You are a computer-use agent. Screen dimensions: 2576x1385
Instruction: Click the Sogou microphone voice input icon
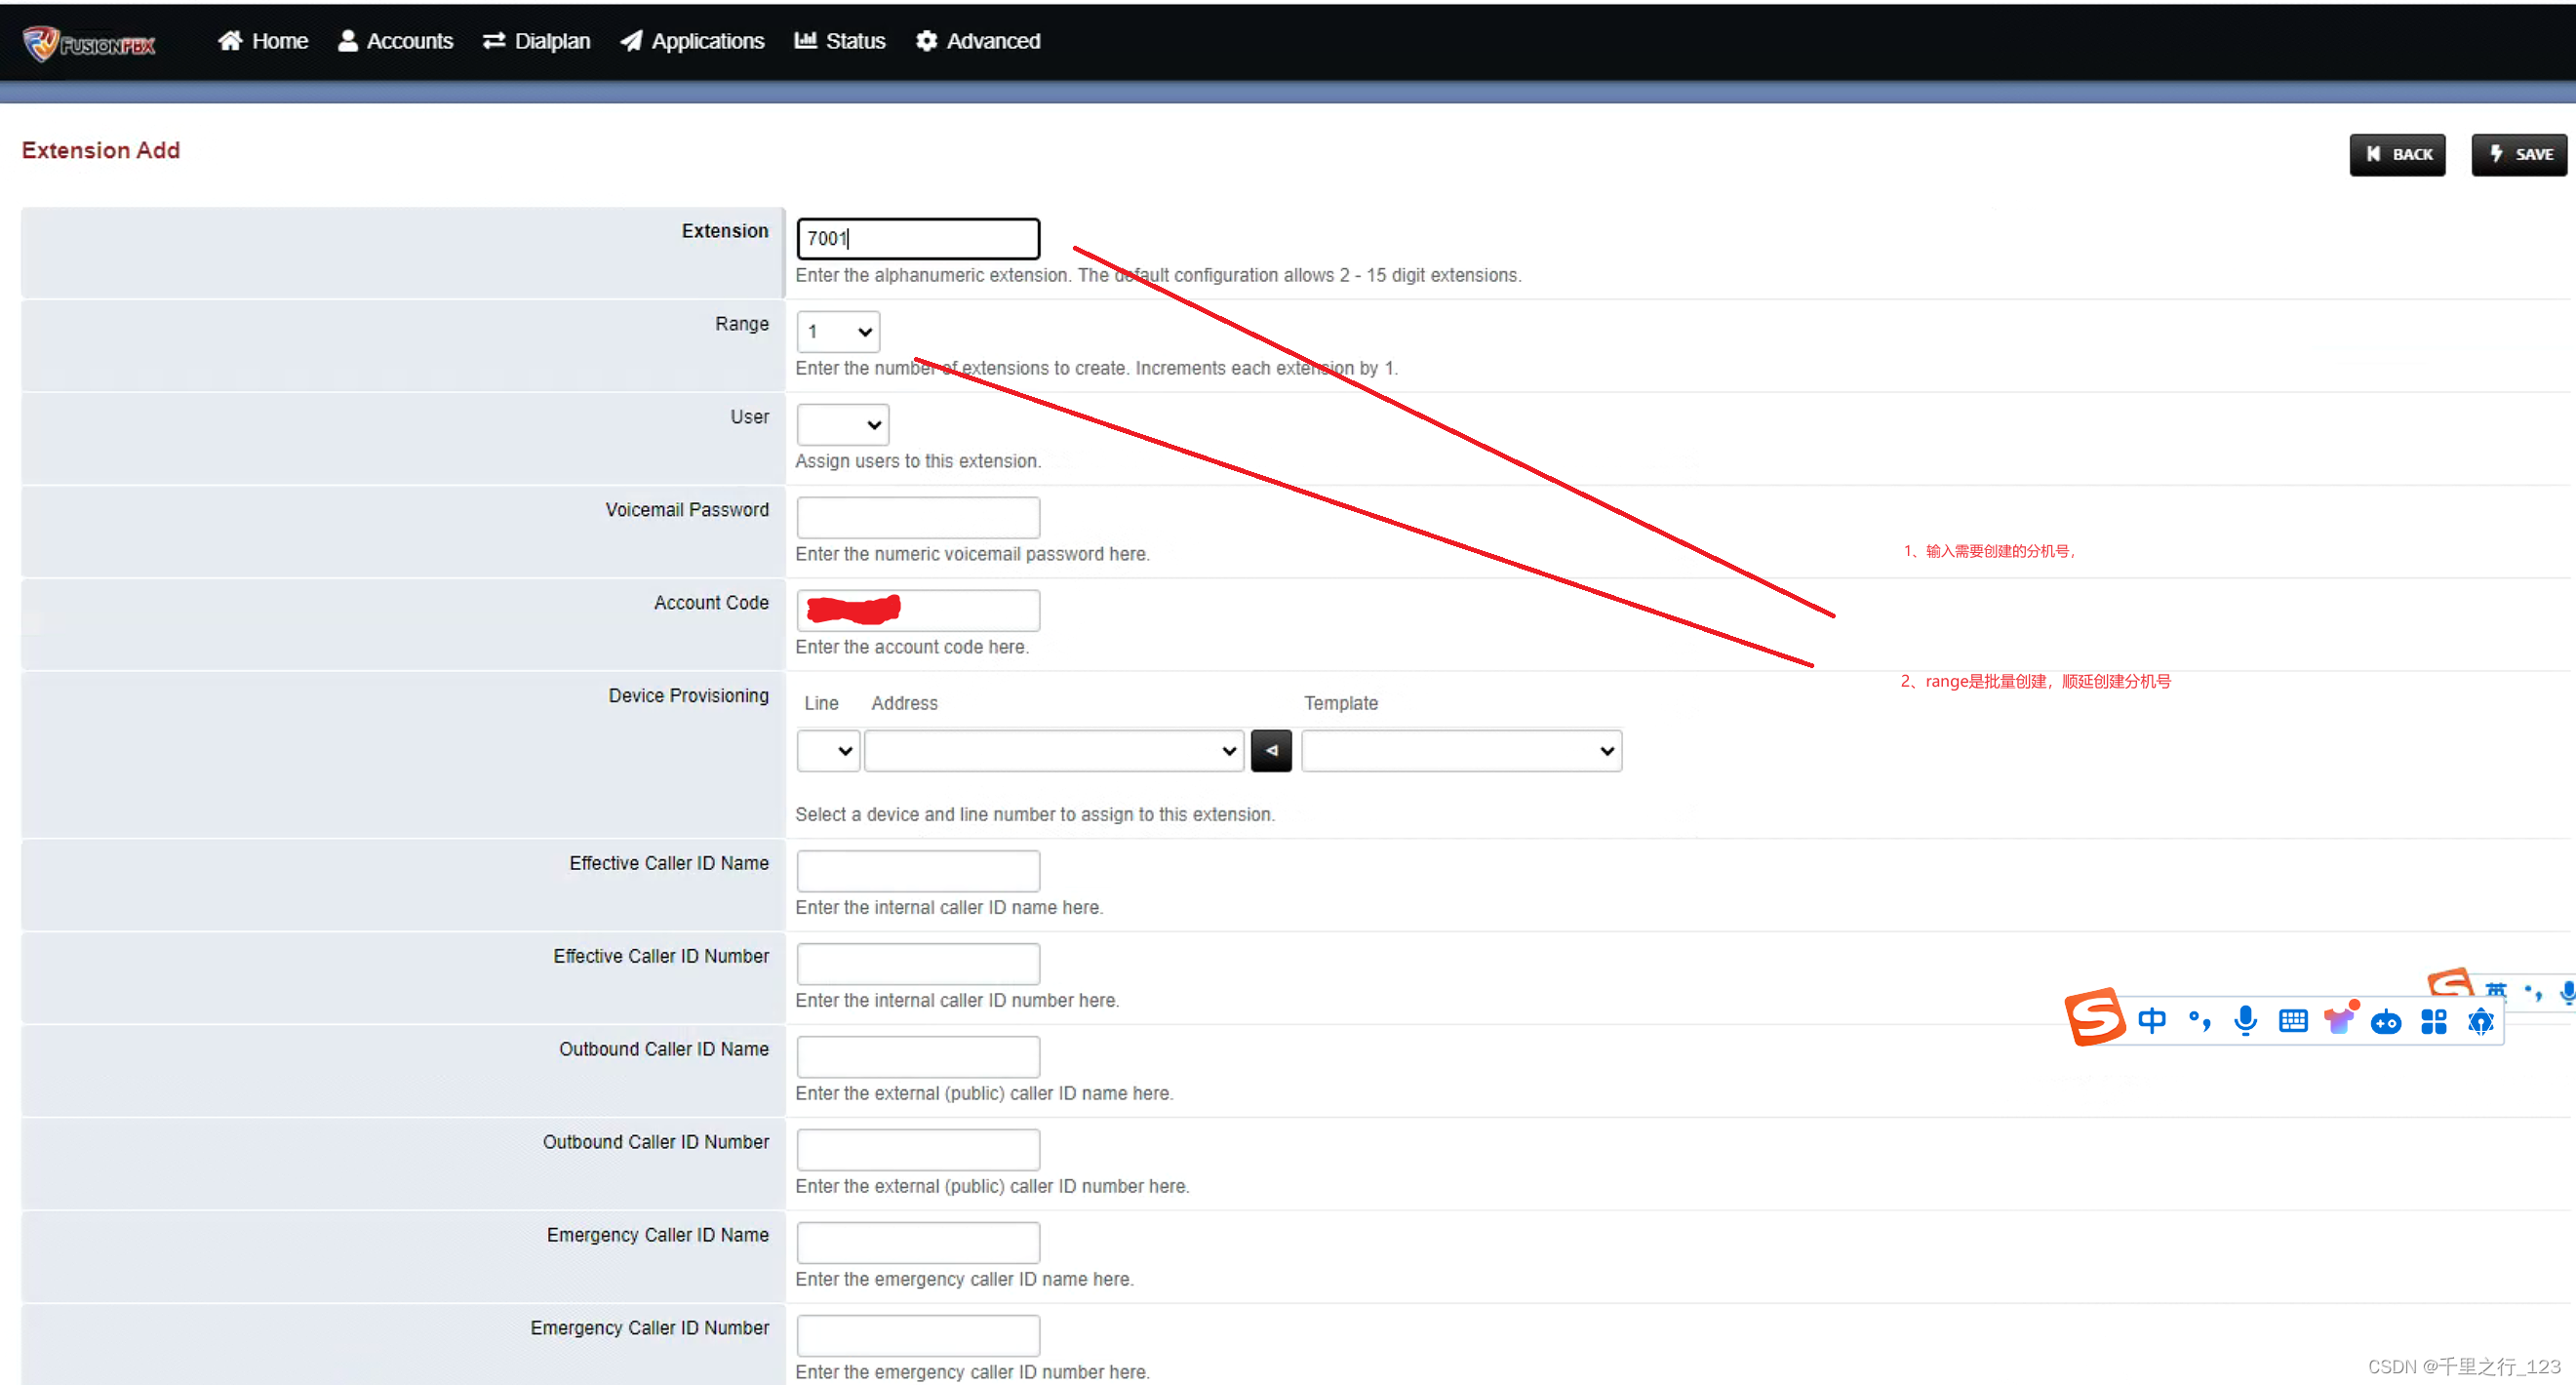2245,1020
